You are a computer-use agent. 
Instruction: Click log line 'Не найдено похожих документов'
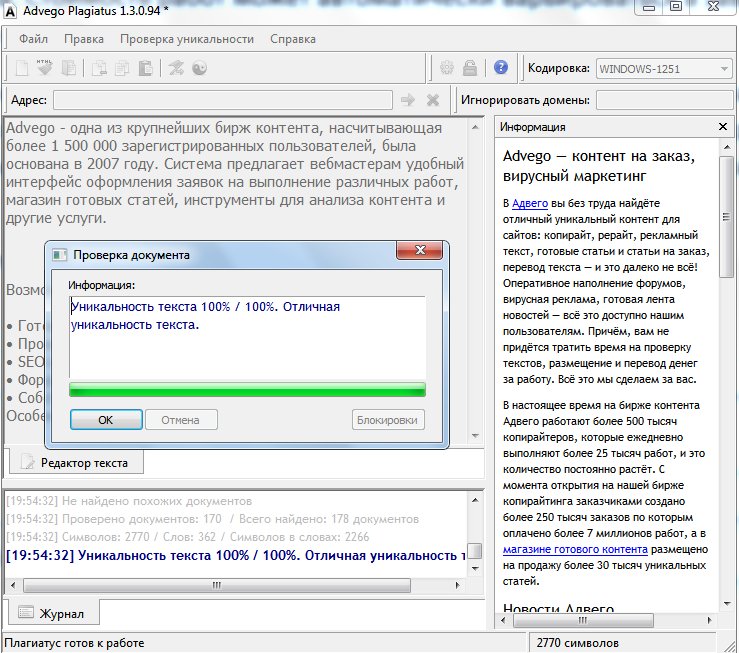point(128,501)
